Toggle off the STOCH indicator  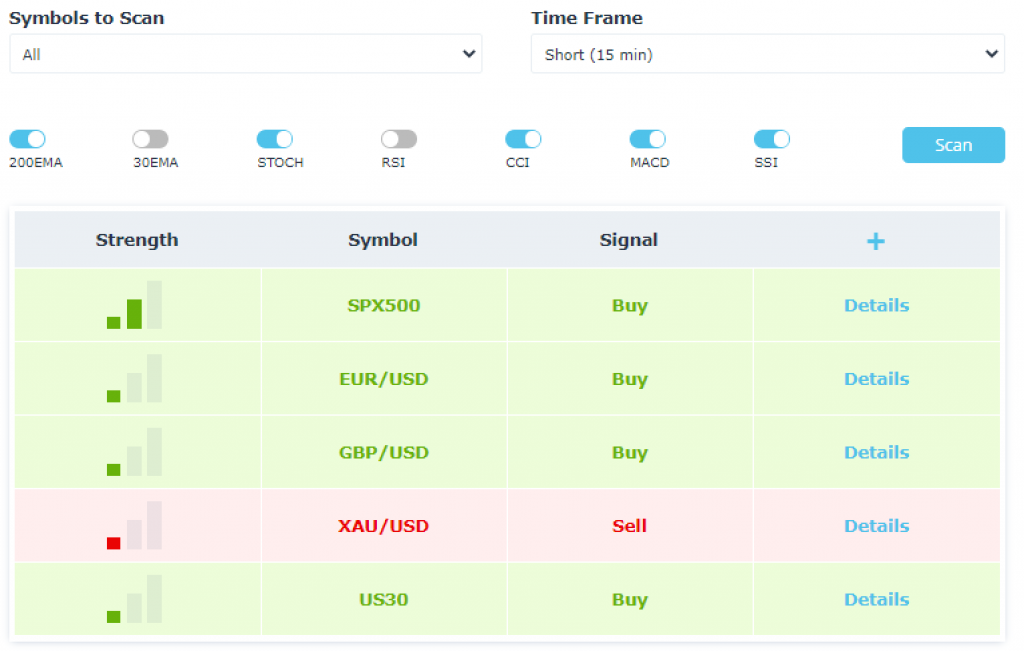[x=274, y=139]
